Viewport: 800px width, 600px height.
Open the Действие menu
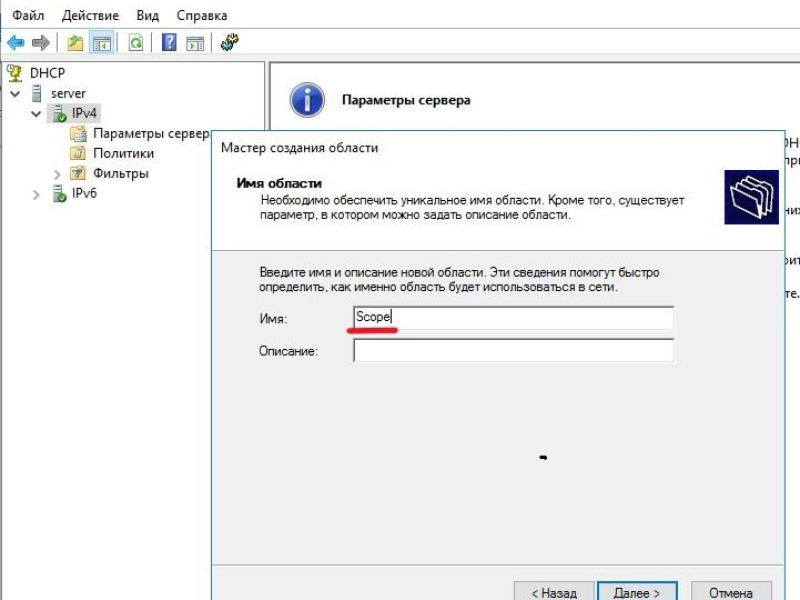(x=90, y=15)
